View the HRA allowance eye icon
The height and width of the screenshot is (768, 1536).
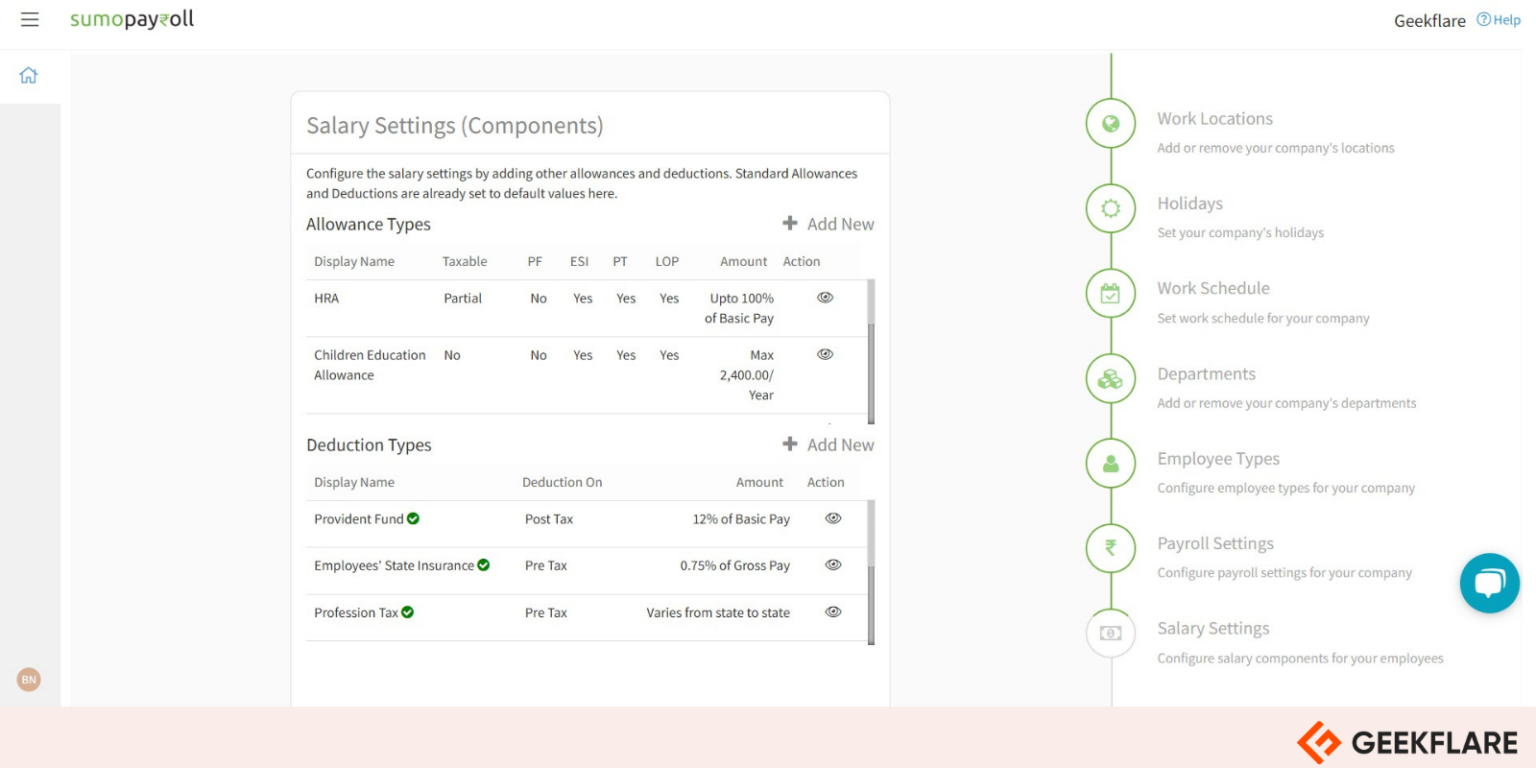(x=825, y=297)
